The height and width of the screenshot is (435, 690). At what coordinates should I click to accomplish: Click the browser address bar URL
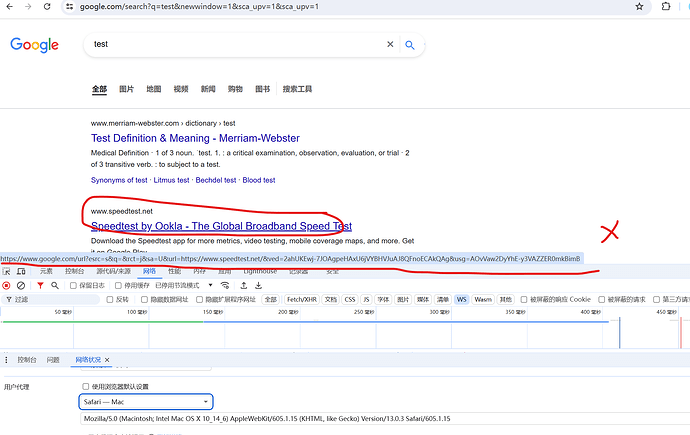199,7
